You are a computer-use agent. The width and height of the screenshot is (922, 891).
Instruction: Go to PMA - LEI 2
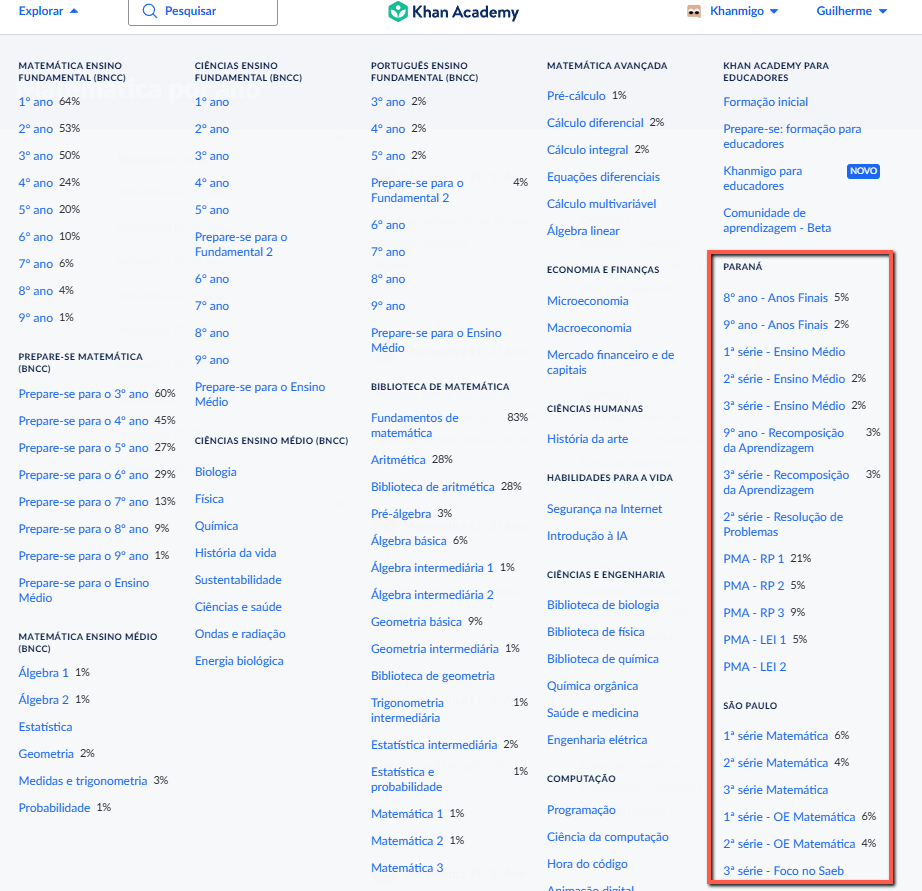pos(754,667)
